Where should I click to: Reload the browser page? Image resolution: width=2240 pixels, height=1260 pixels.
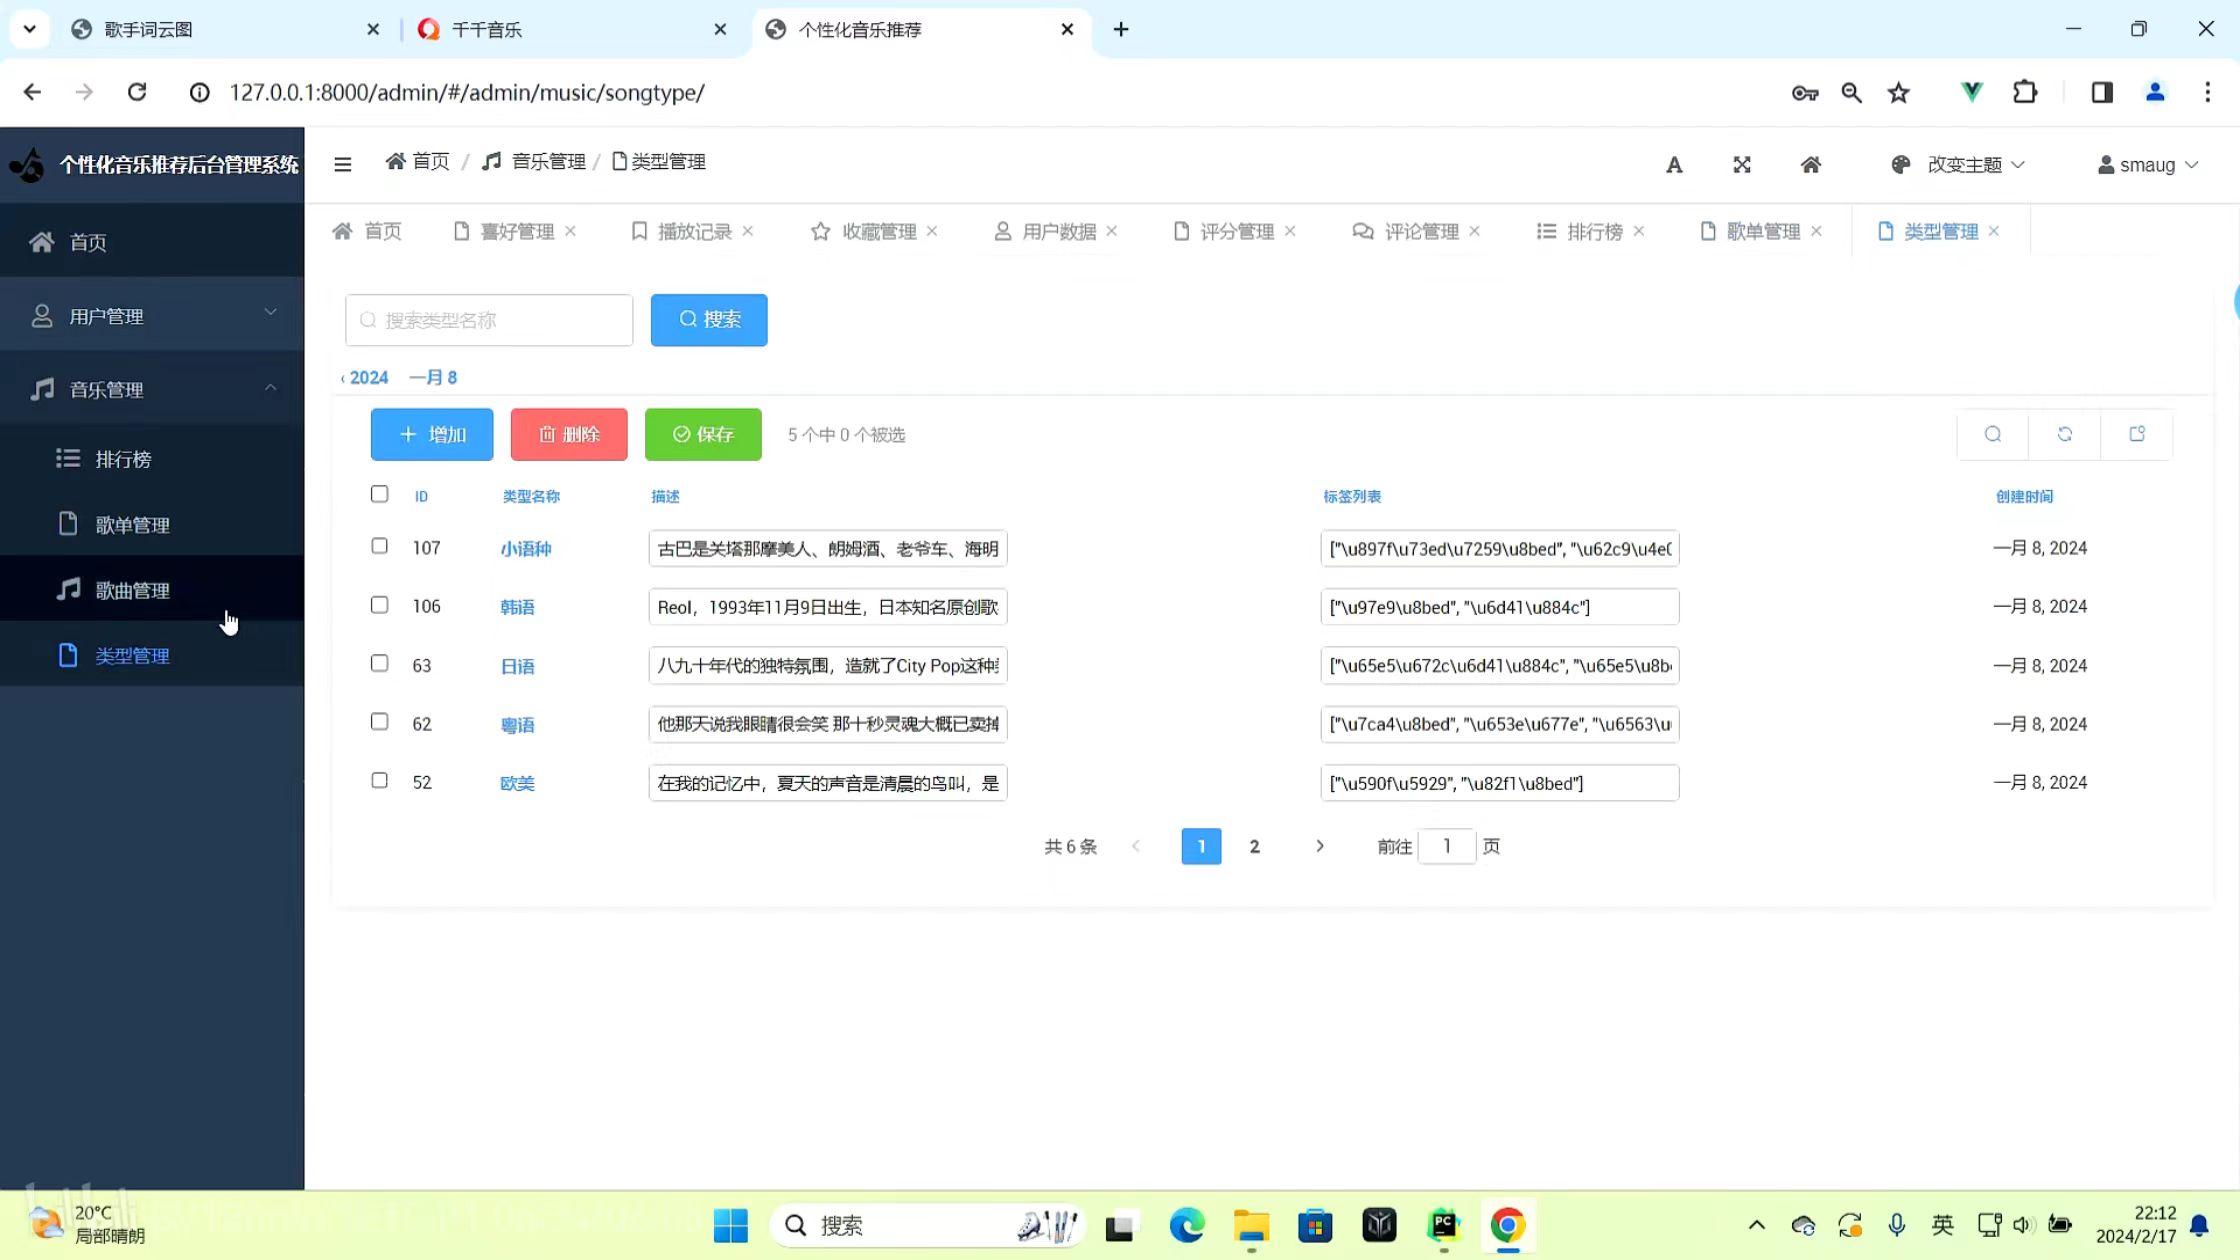coord(137,92)
